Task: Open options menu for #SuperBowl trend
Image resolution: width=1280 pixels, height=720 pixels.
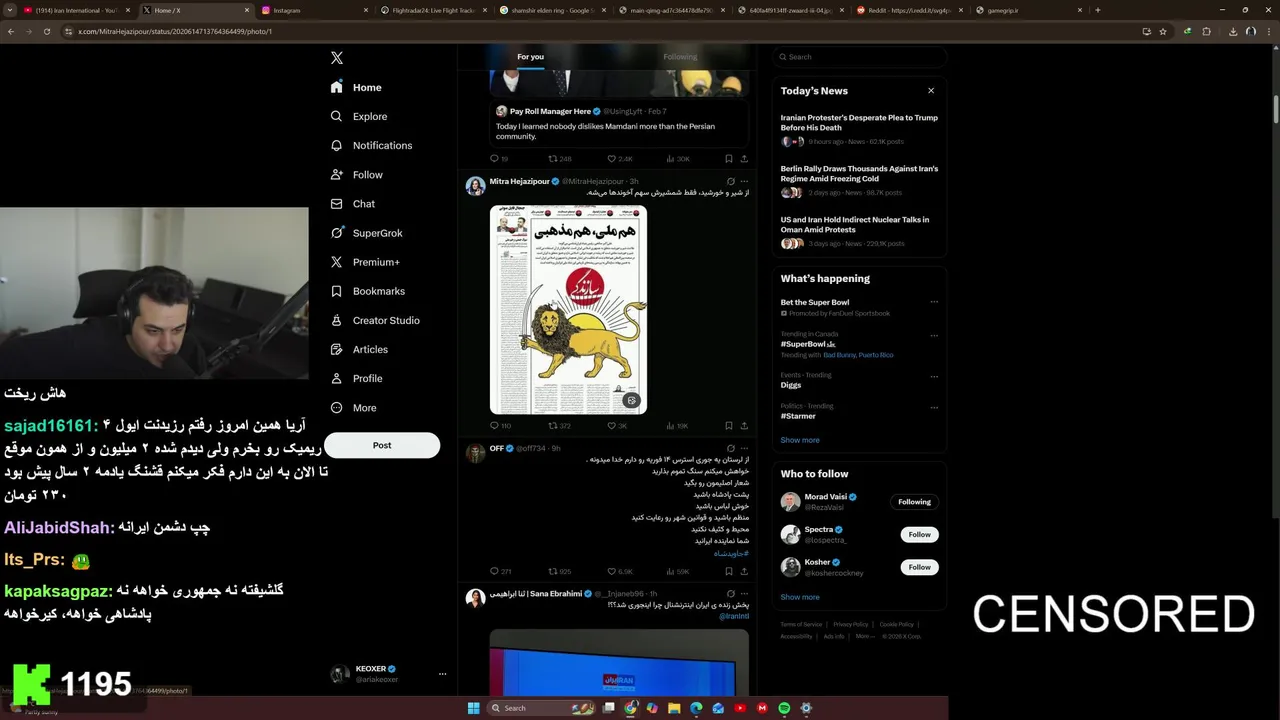Action: point(934,336)
